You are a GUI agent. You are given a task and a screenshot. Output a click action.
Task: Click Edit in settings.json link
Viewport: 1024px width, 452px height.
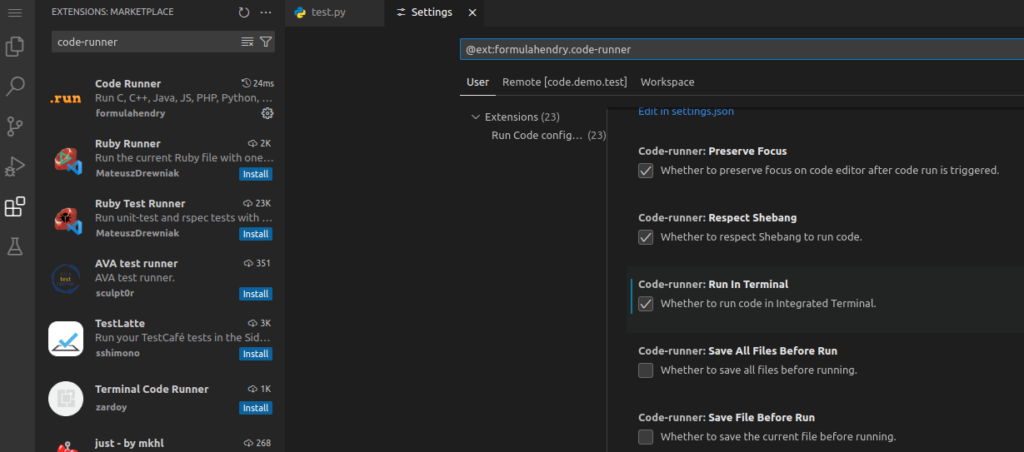[x=686, y=112]
